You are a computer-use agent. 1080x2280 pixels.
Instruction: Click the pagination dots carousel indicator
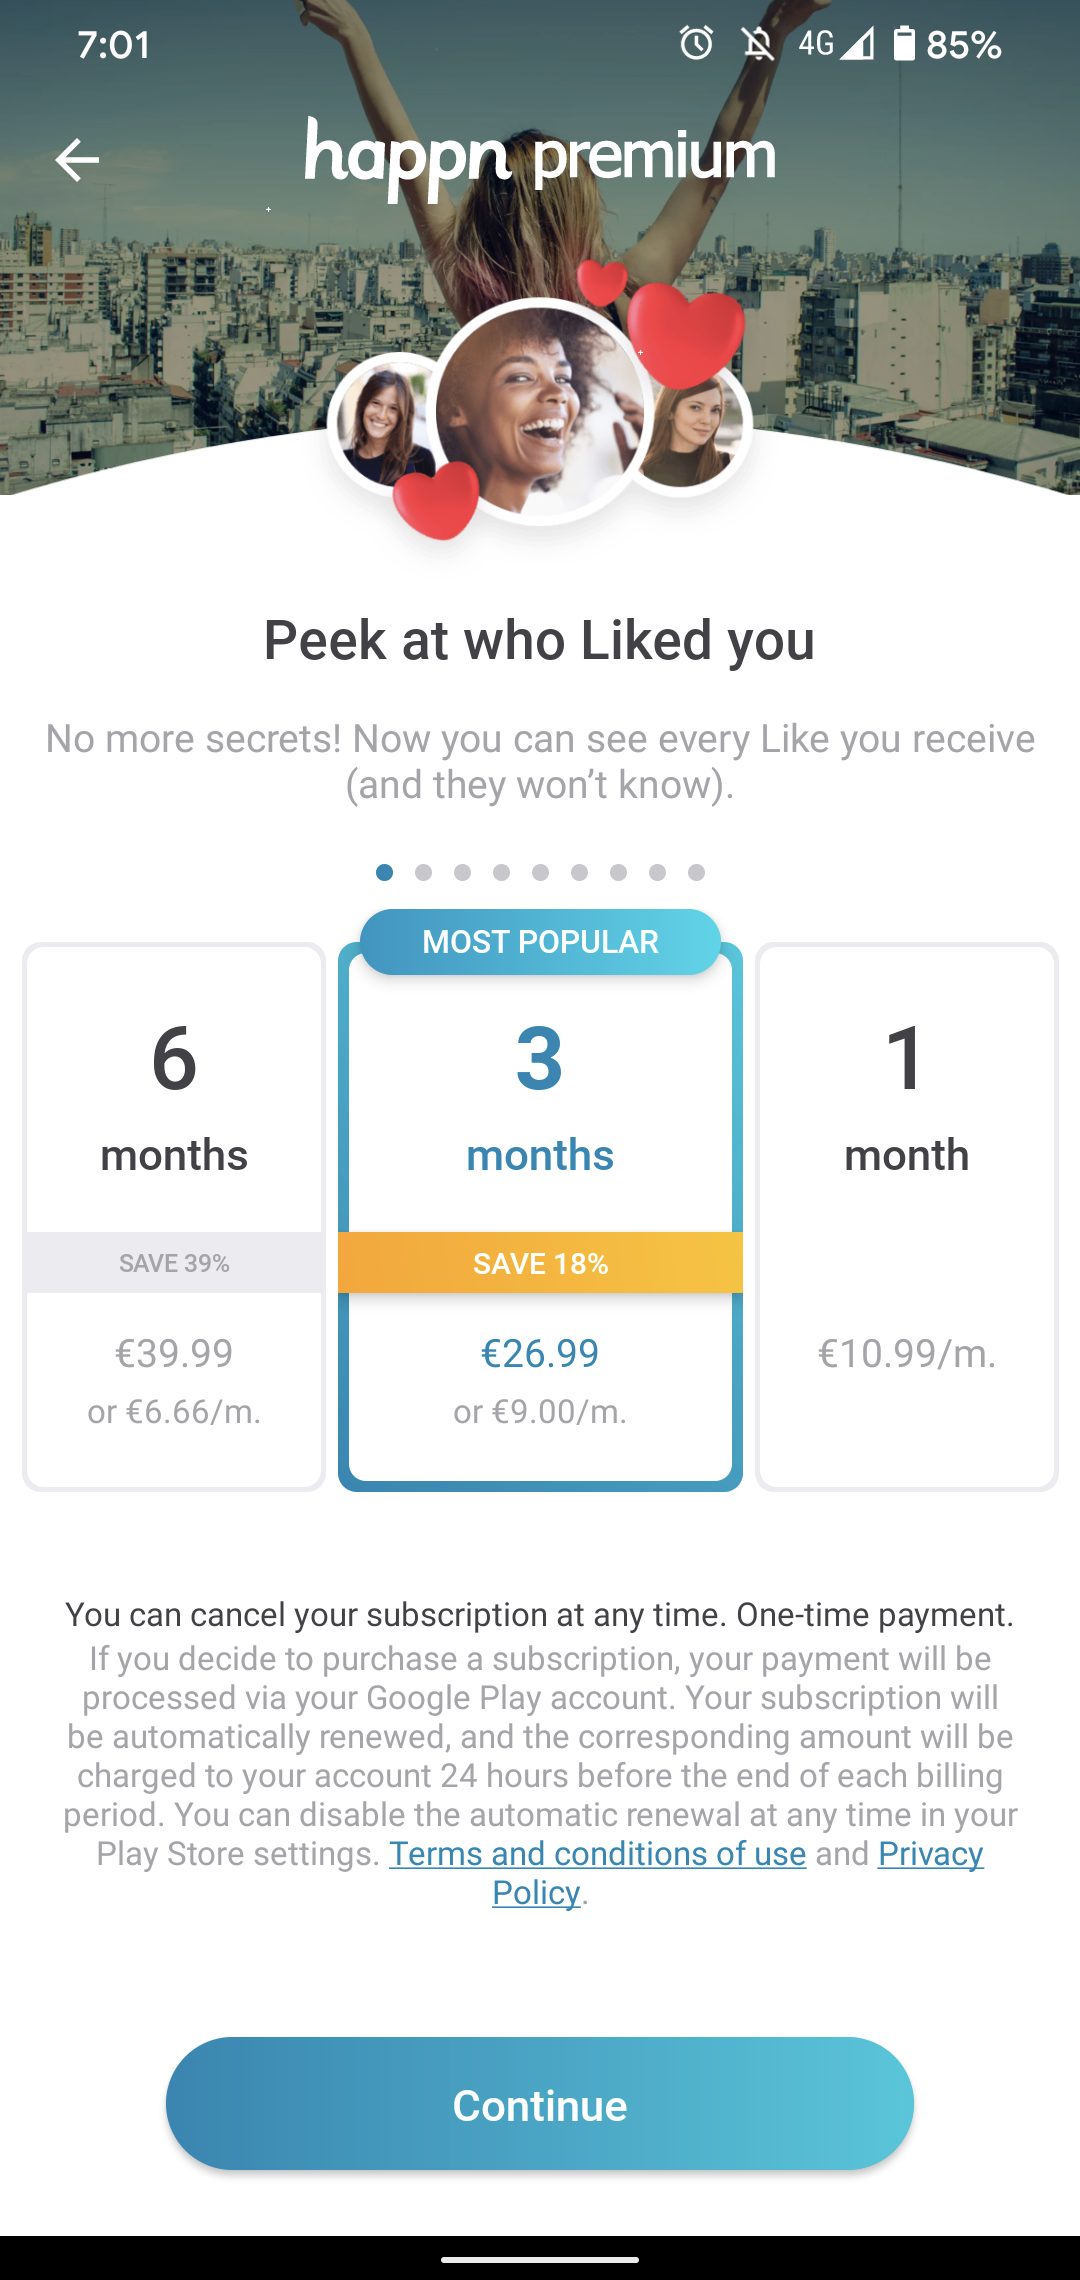click(540, 872)
